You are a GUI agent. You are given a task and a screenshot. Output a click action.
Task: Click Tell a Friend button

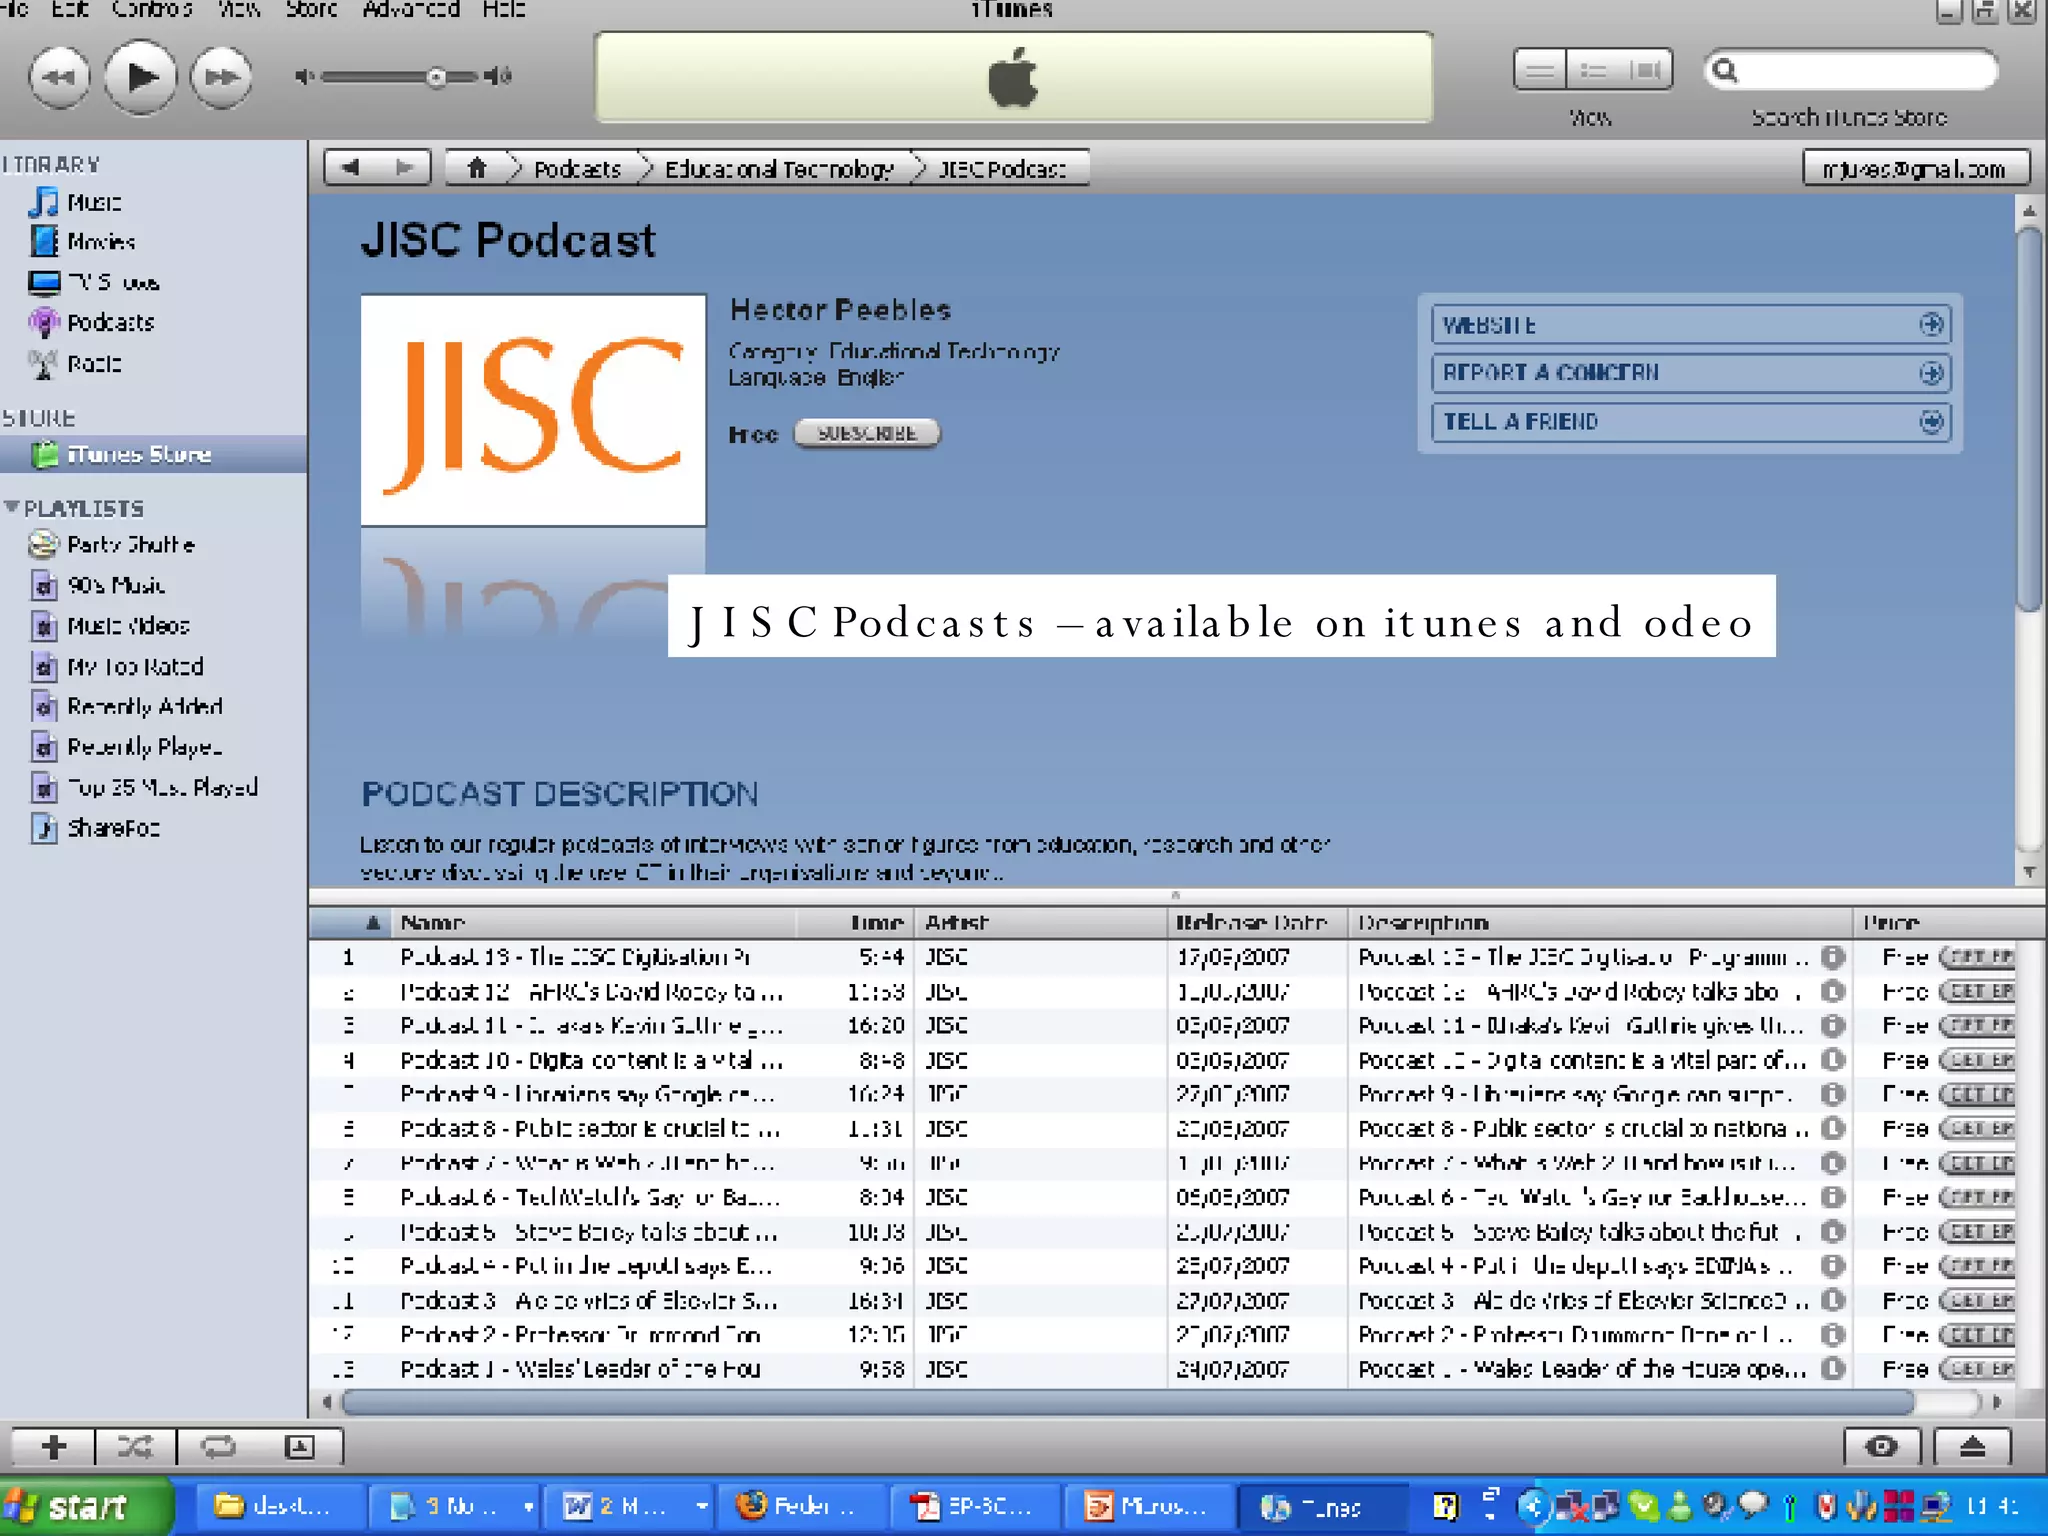point(1689,421)
